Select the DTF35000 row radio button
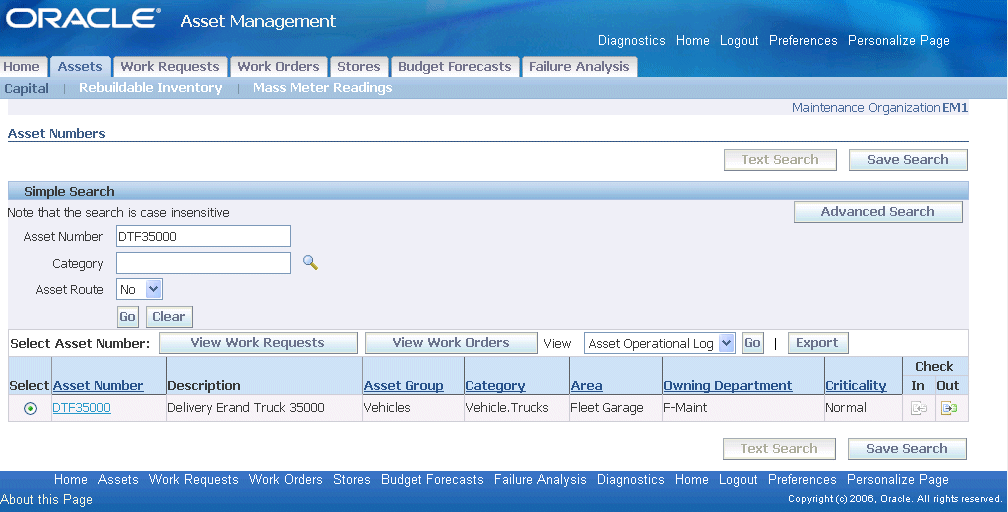The image size is (1008, 512). [x=30, y=408]
